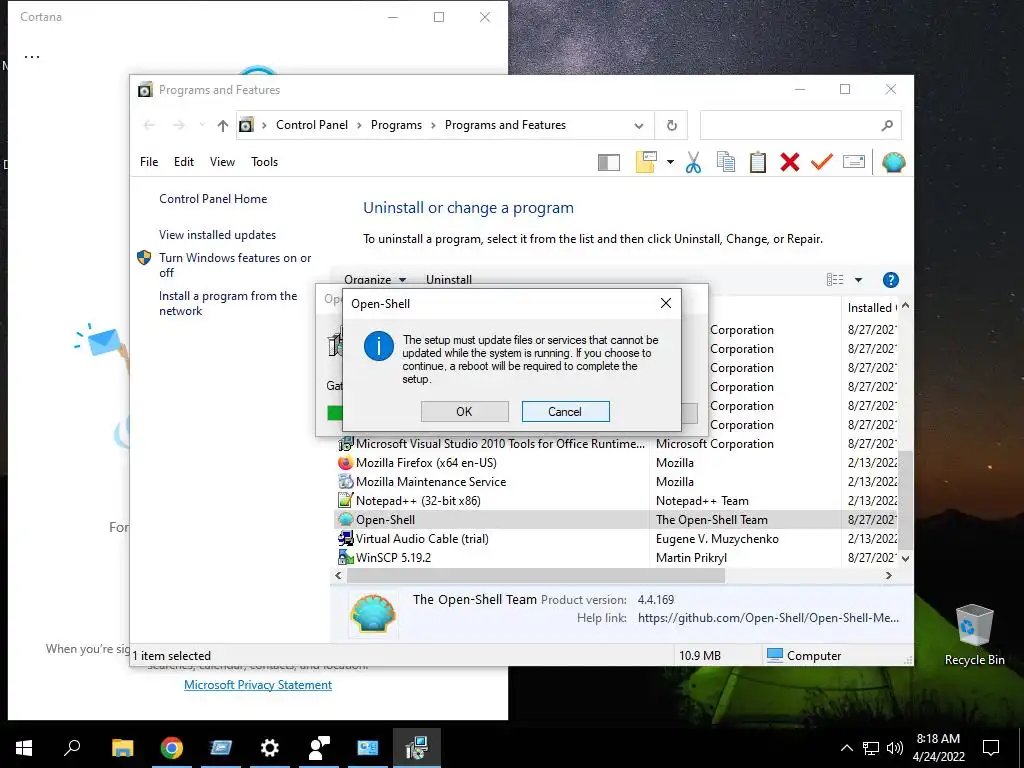Select Virtual Audio Cable (trial) row
1024x768 pixels.
point(617,538)
